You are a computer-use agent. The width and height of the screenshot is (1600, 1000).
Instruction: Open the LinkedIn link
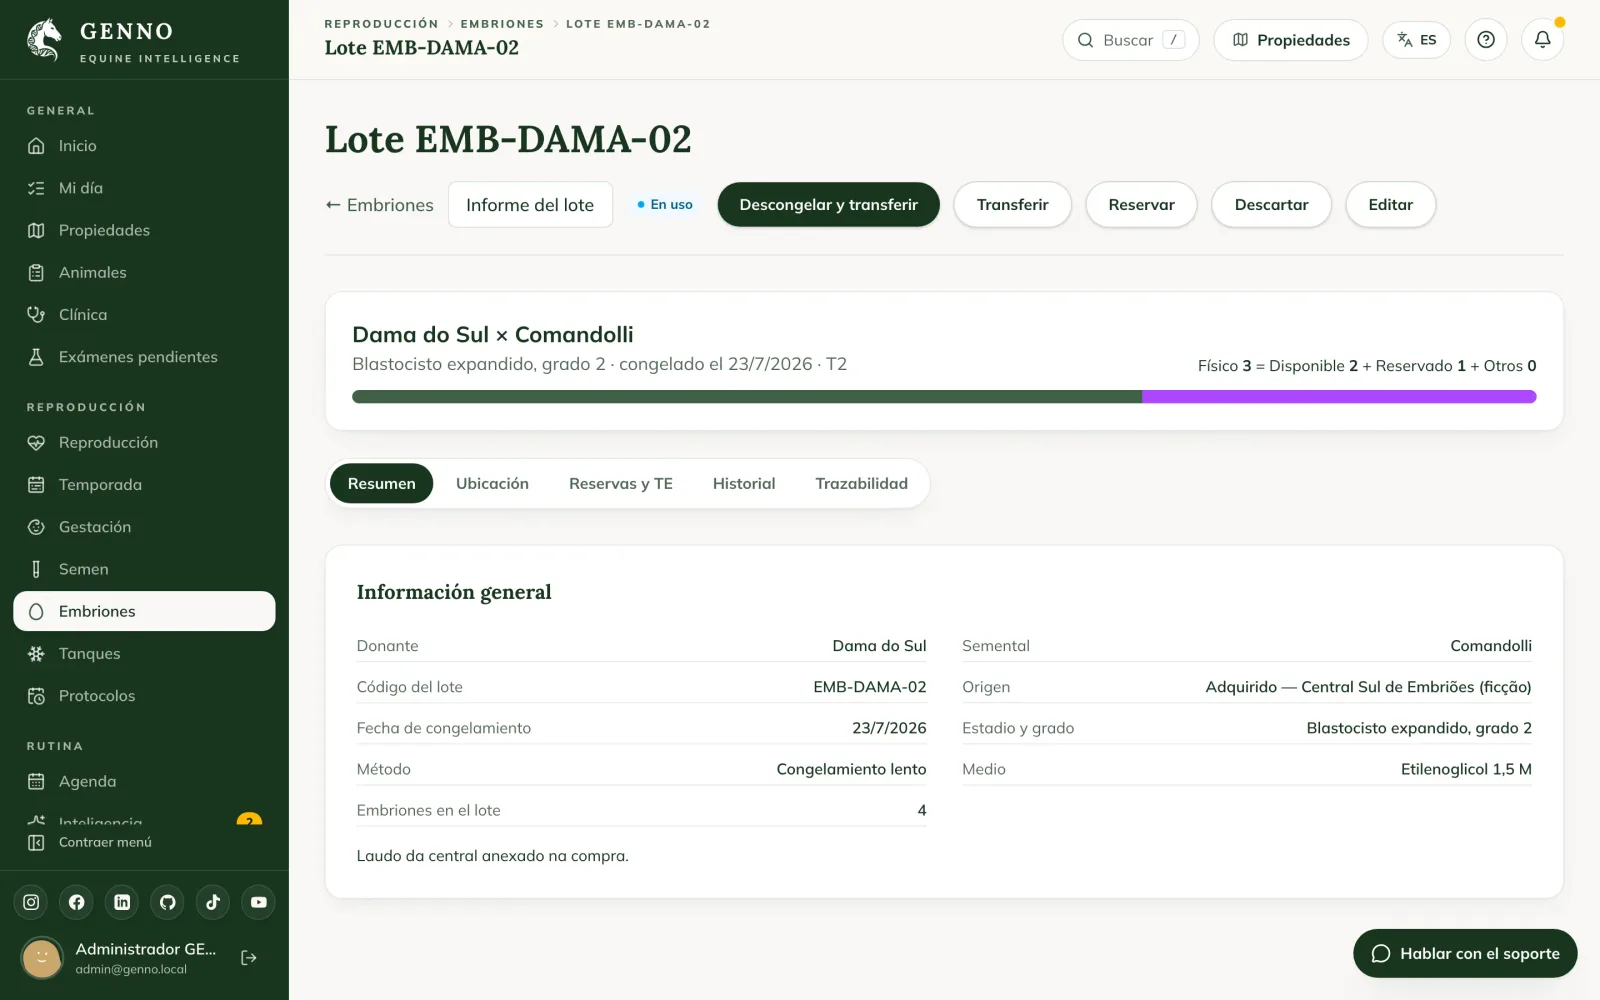coord(122,902)
